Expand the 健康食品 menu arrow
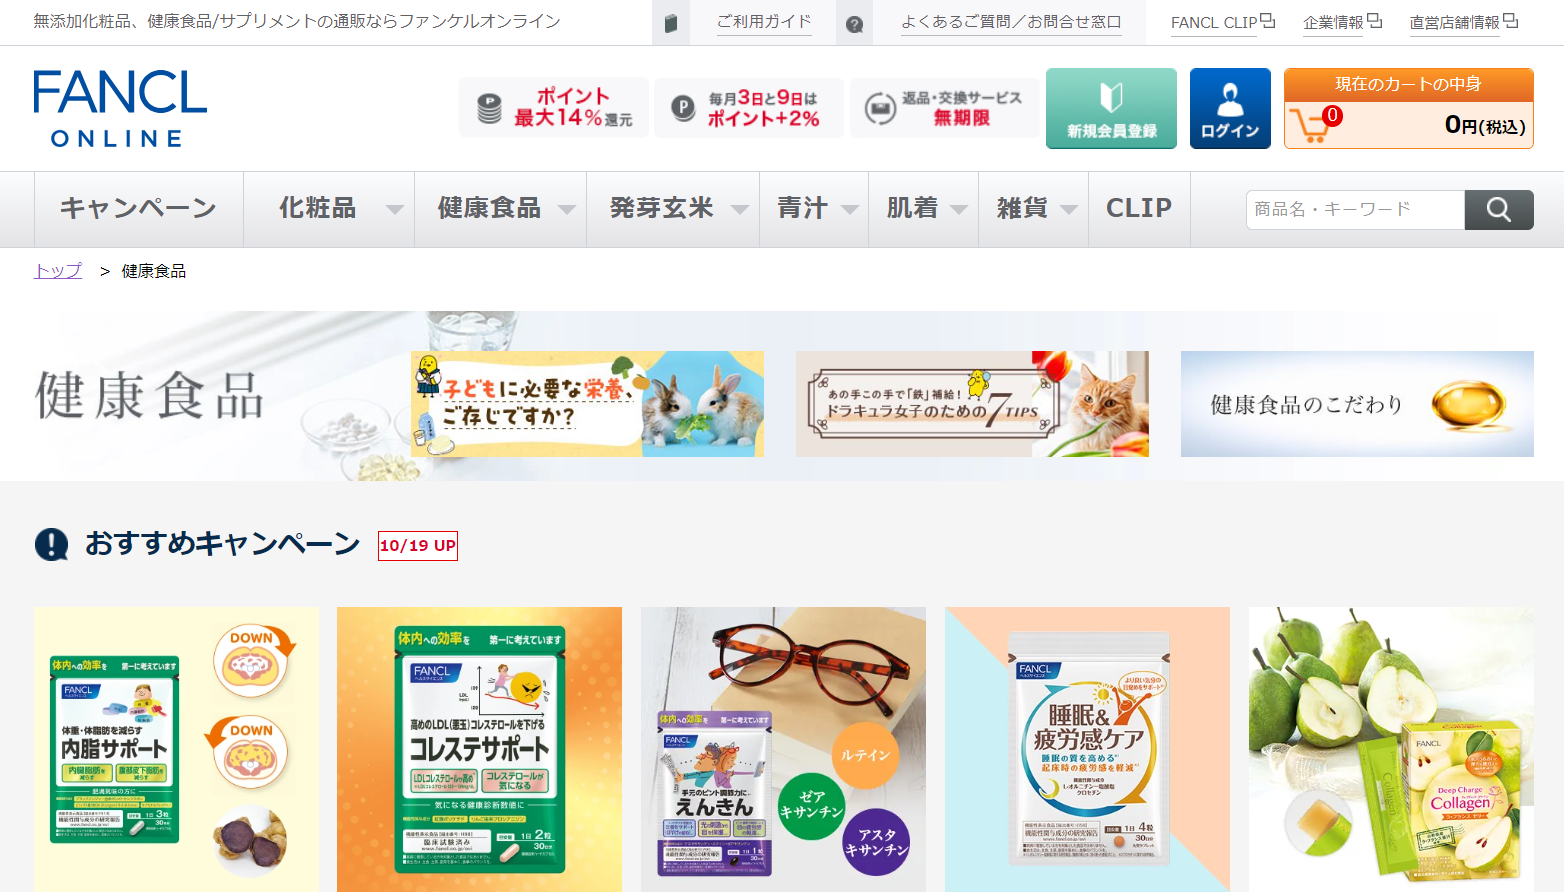Image resolution: width=1564 pixels, height=892 pixels. click(567, 209)
